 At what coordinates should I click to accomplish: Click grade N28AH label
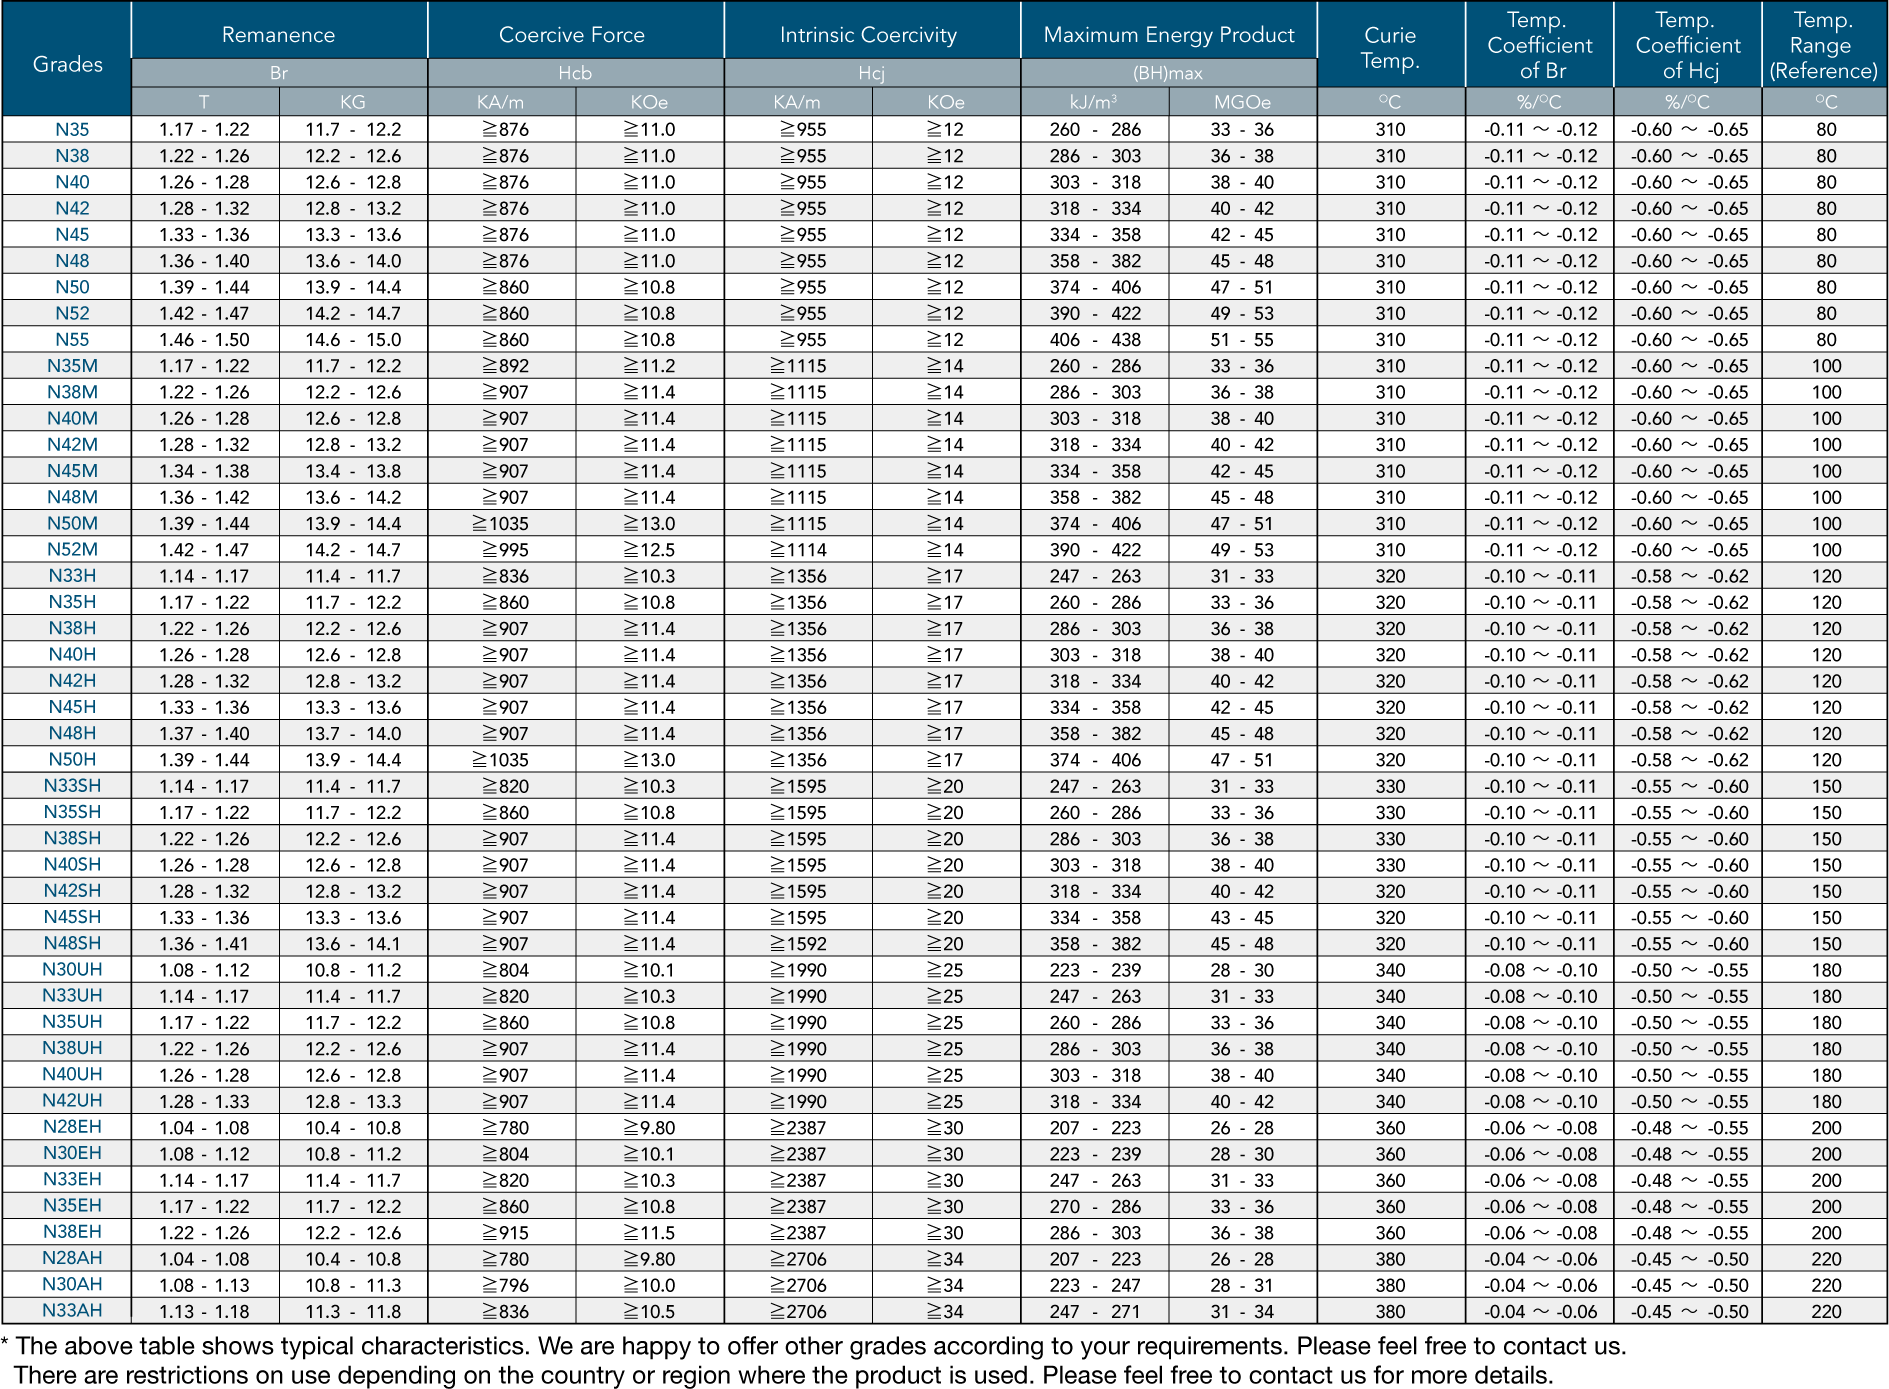72,1259
